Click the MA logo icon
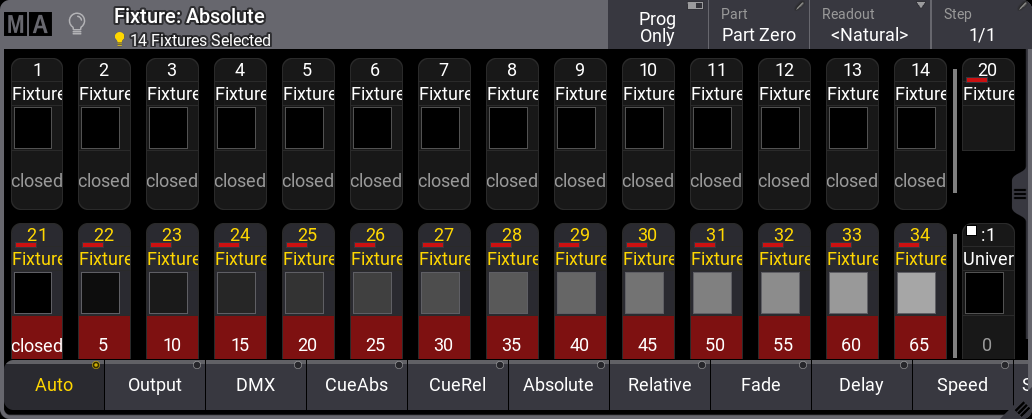 point(27,24)
